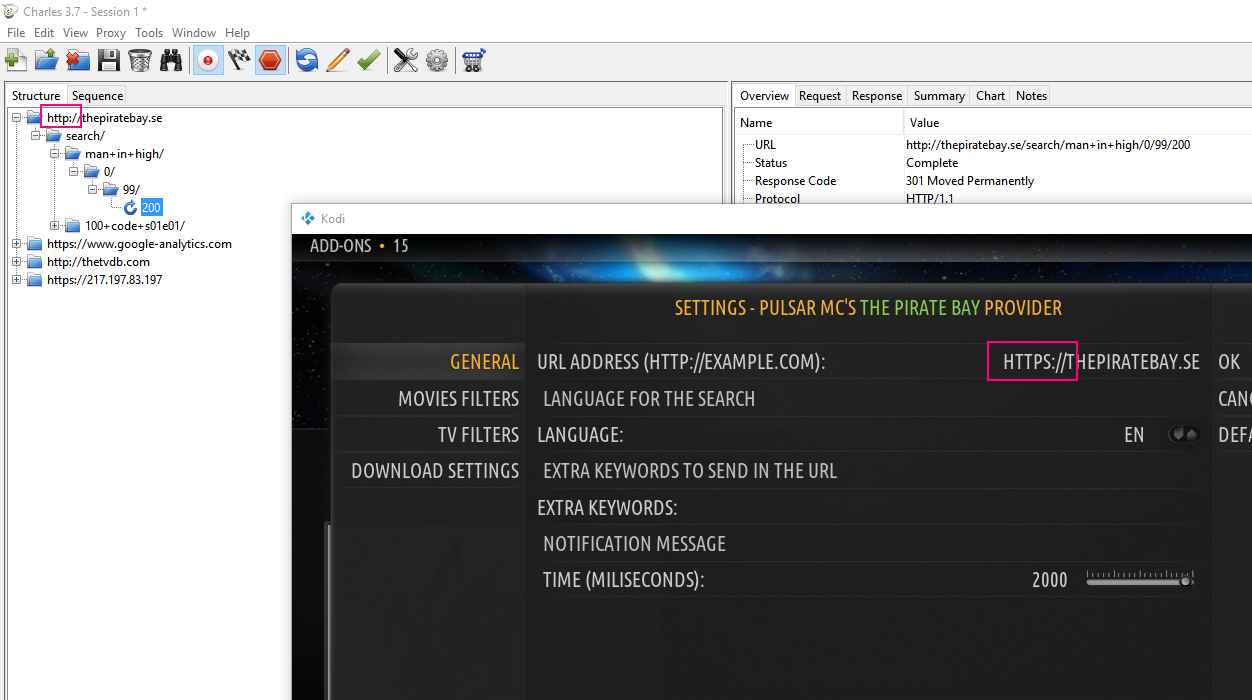Select the Overview tab
Screen dimensions: 1252x700
(765, 96)
